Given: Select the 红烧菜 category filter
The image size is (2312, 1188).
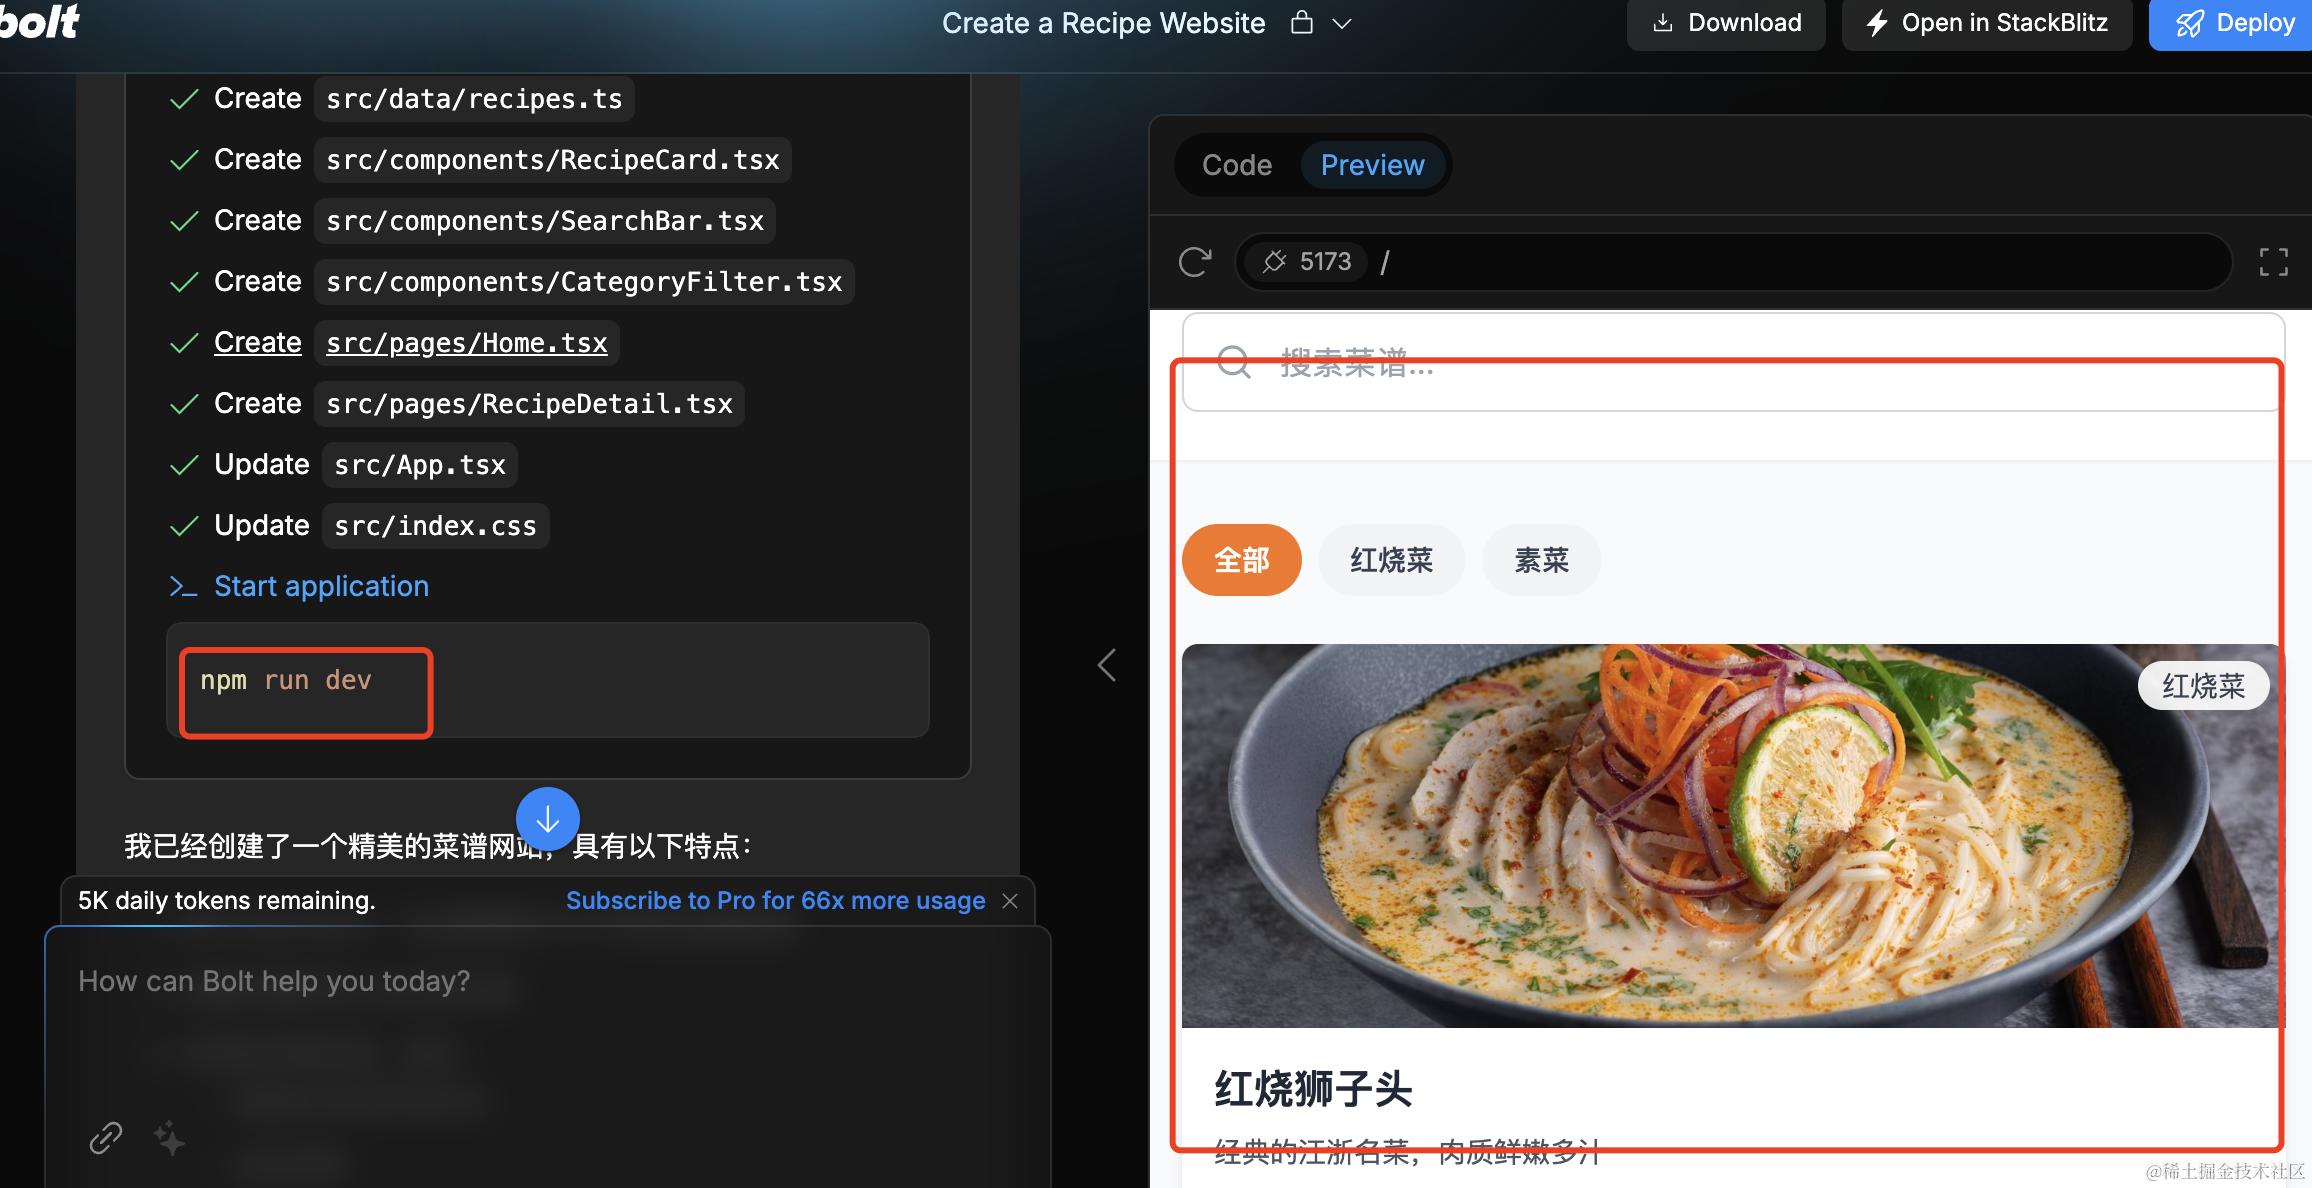Looking at the screenshot, I should 1391,560.
